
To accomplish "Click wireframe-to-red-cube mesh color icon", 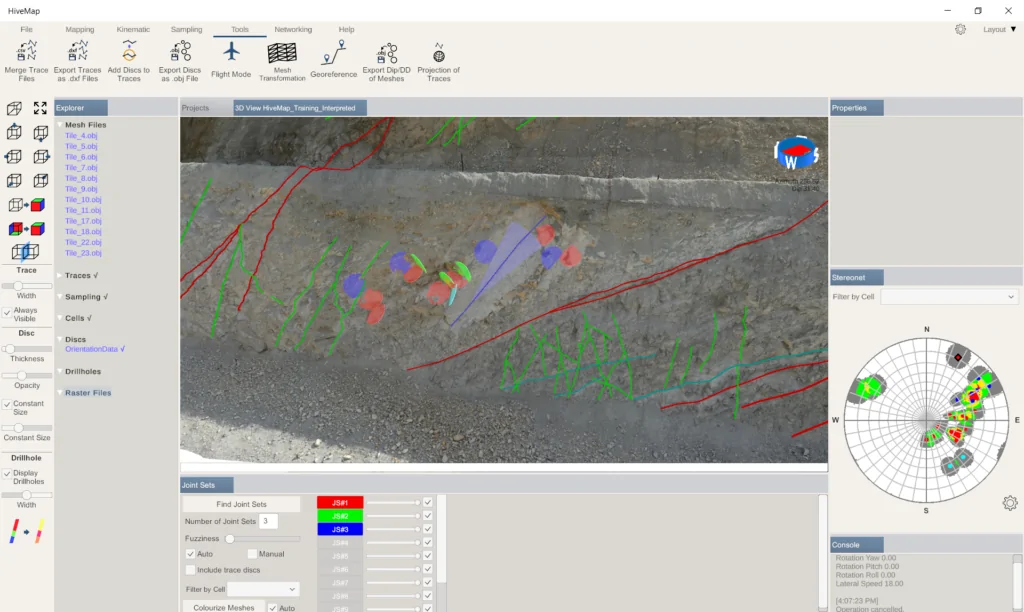I will (27, 205).
